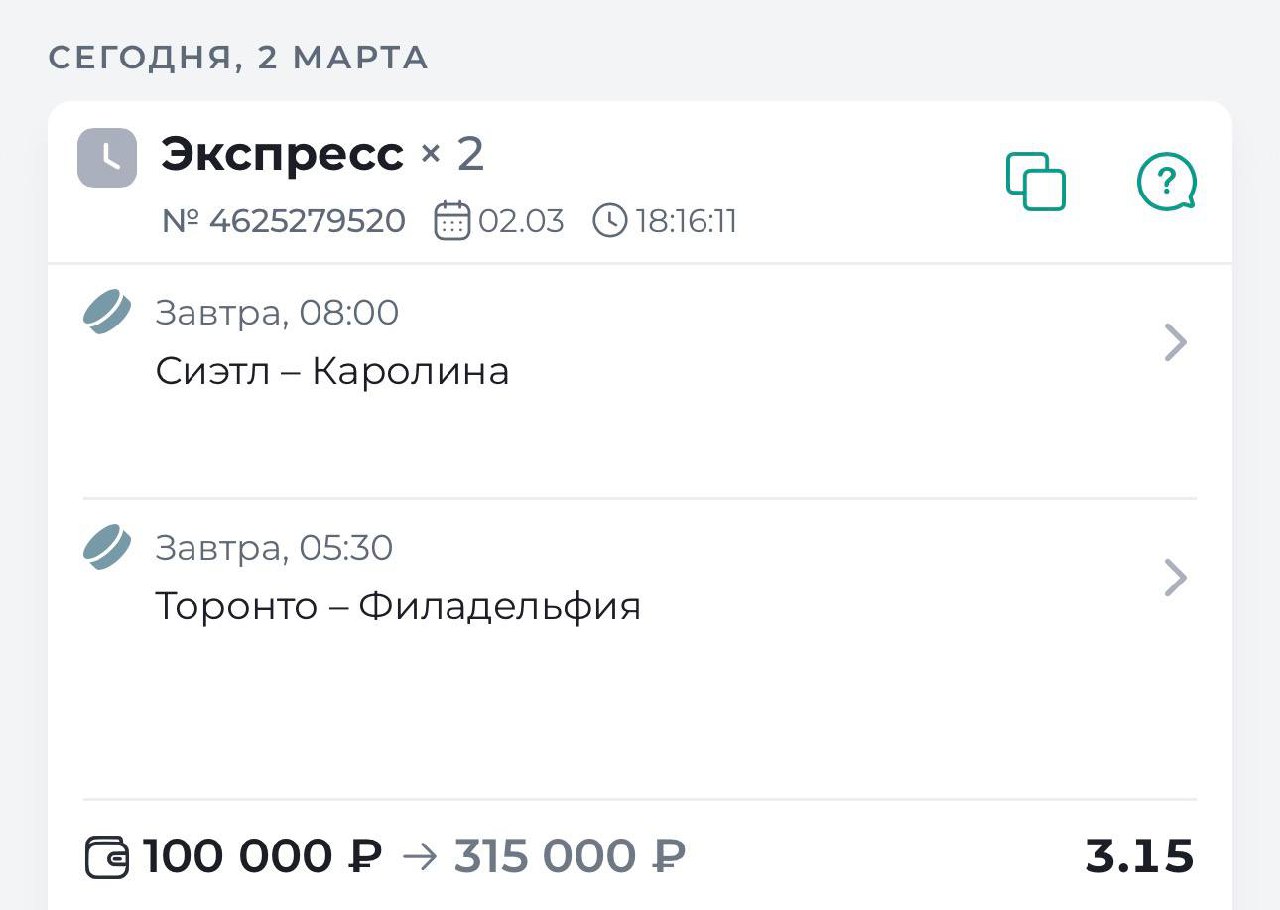Open the Сиэтл – Каролина match
1280x910 pixels.
tap(333, 372)
